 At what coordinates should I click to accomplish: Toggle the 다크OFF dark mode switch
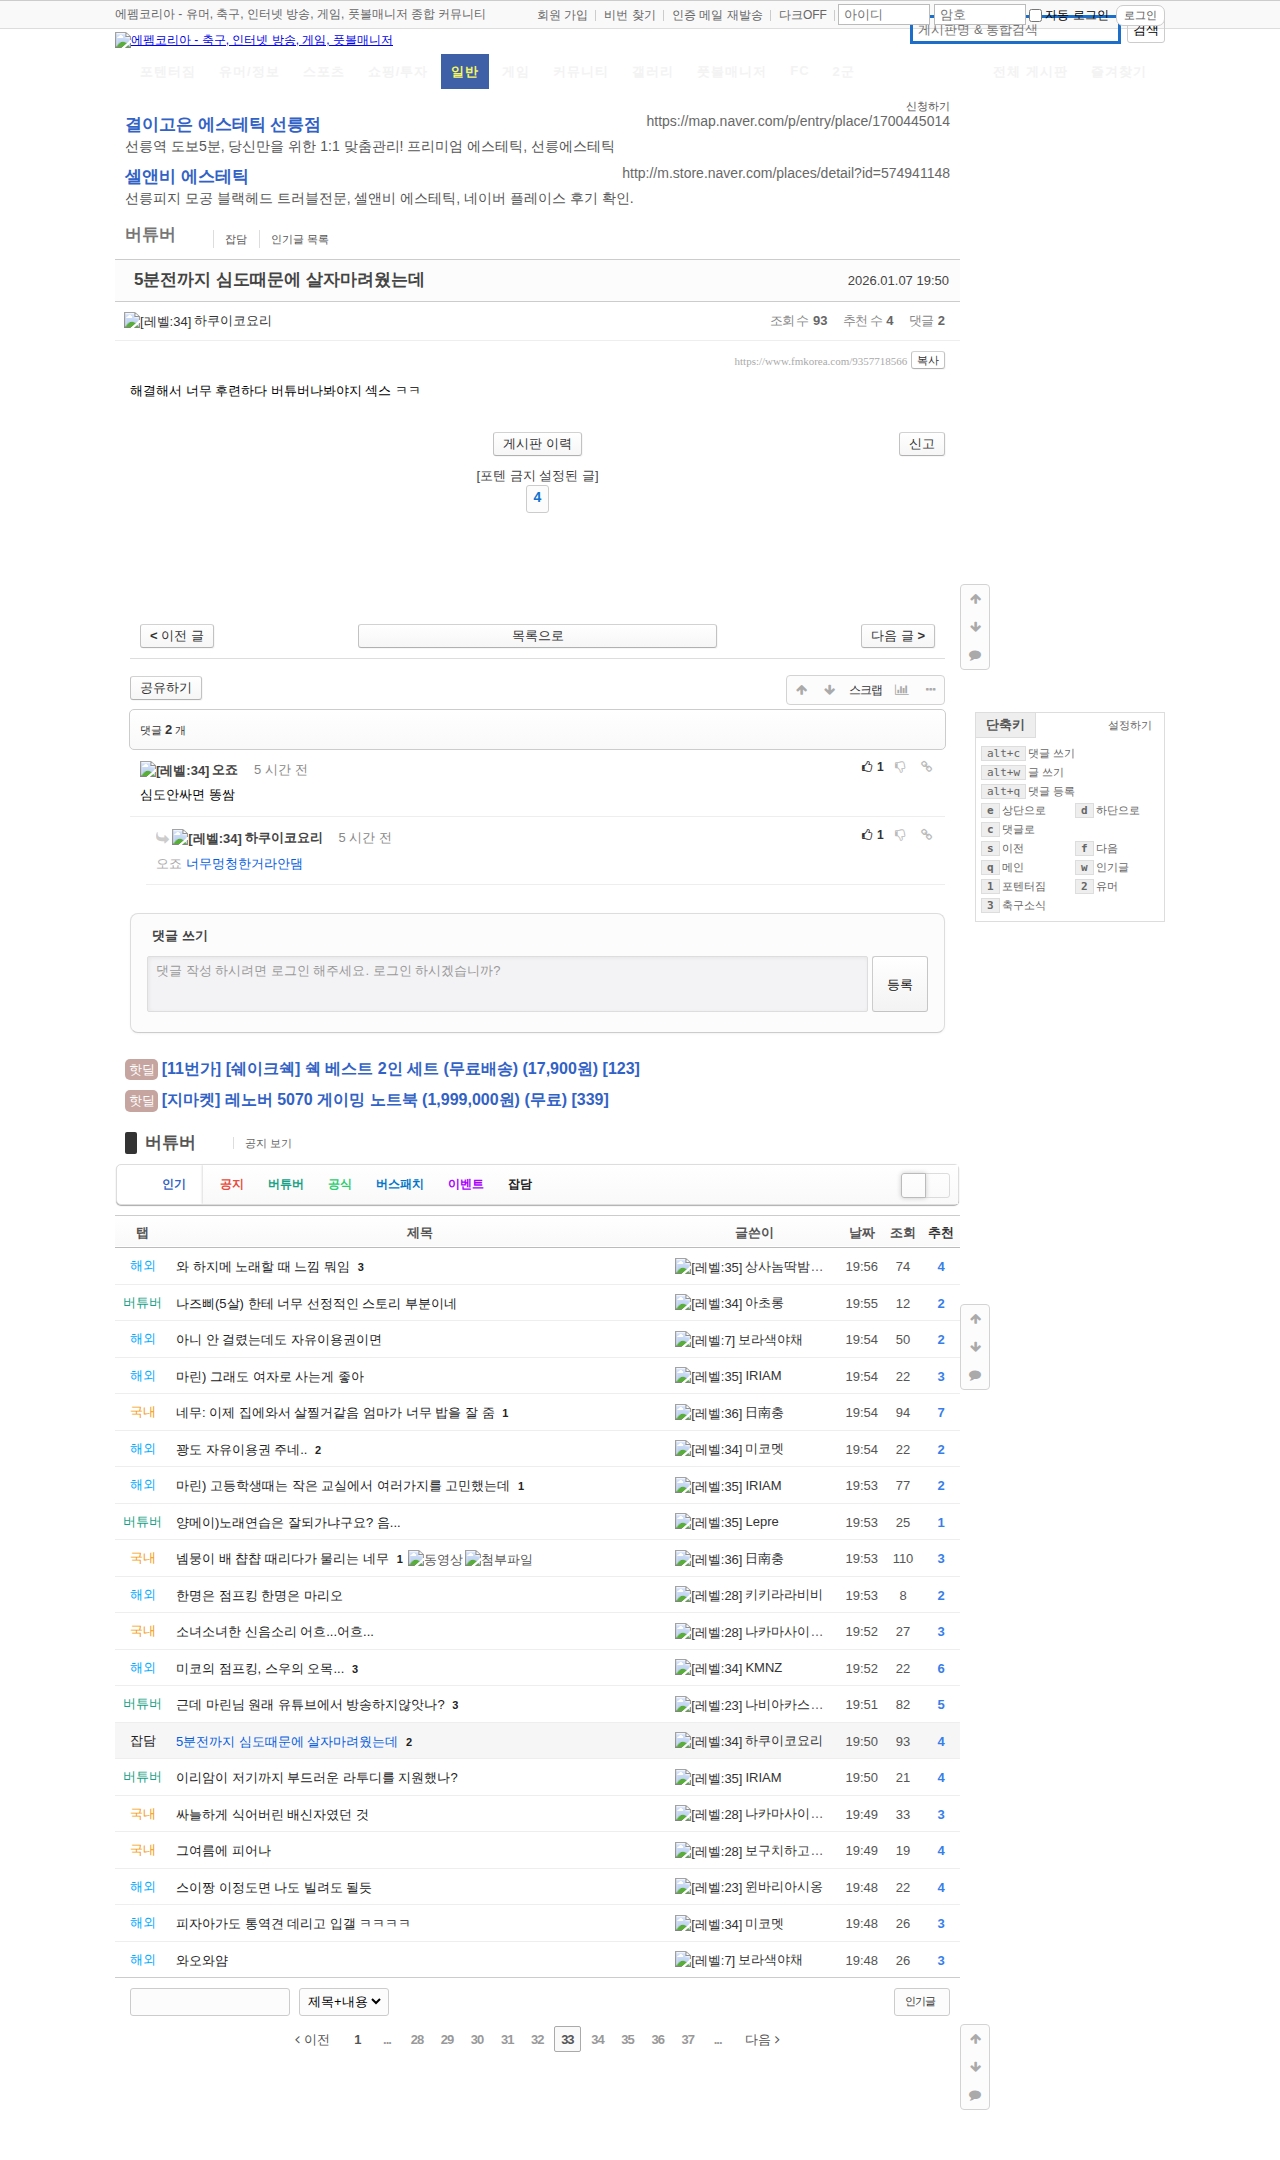pyautogui.click(x=803, y=15)
